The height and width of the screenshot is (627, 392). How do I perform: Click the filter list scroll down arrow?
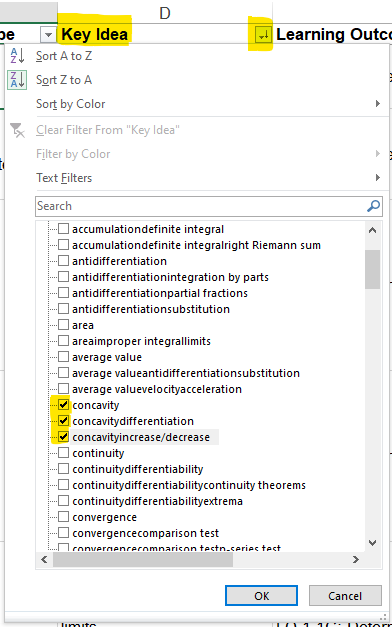point(372,543)
